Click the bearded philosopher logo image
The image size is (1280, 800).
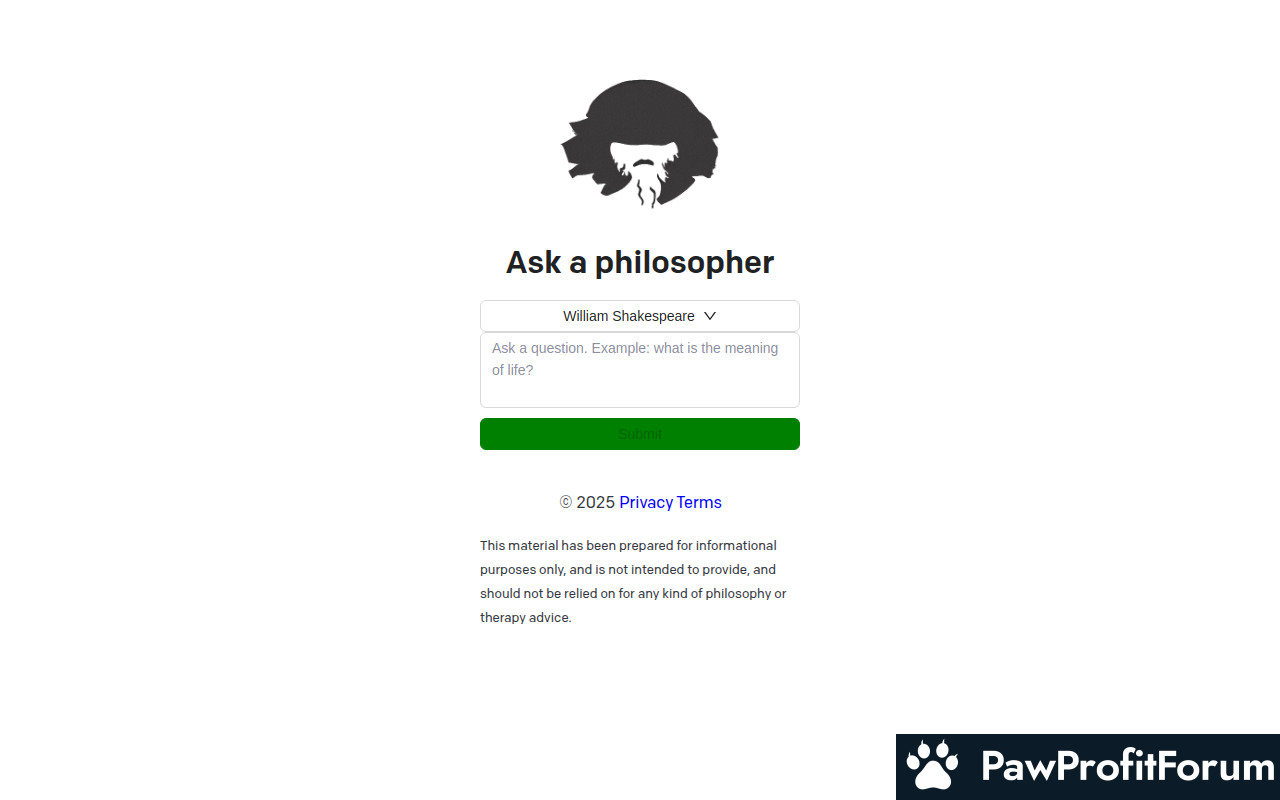pos(640,143)
